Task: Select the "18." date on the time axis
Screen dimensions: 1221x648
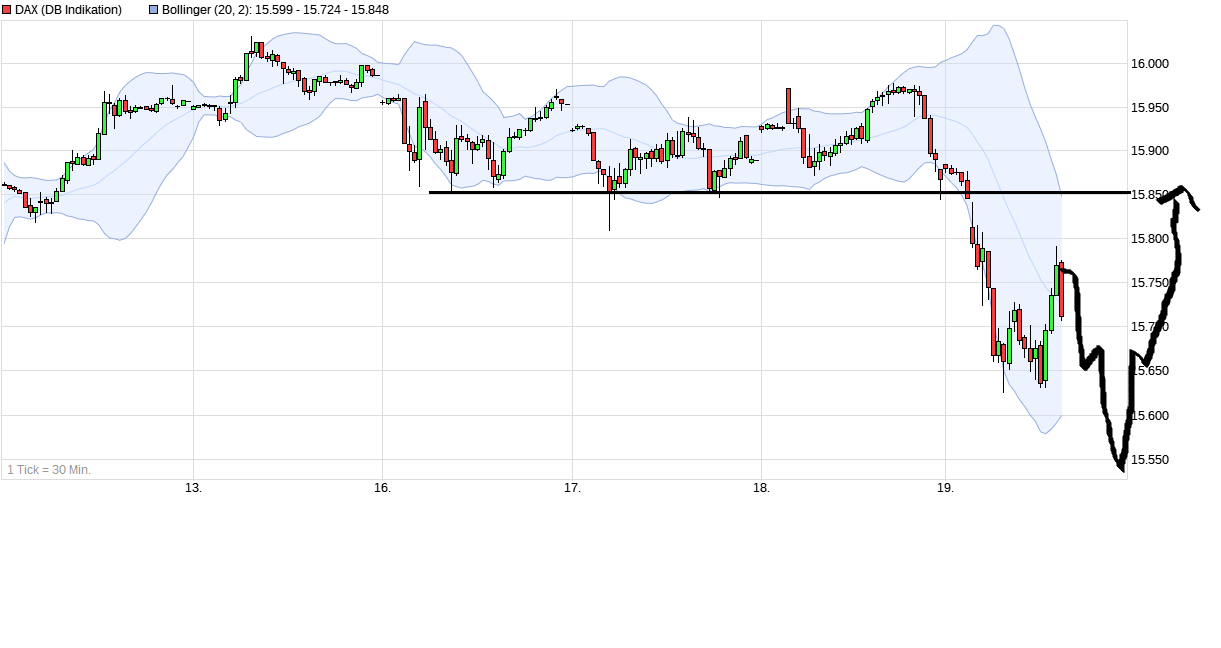Action: click(x=761, y=488)
